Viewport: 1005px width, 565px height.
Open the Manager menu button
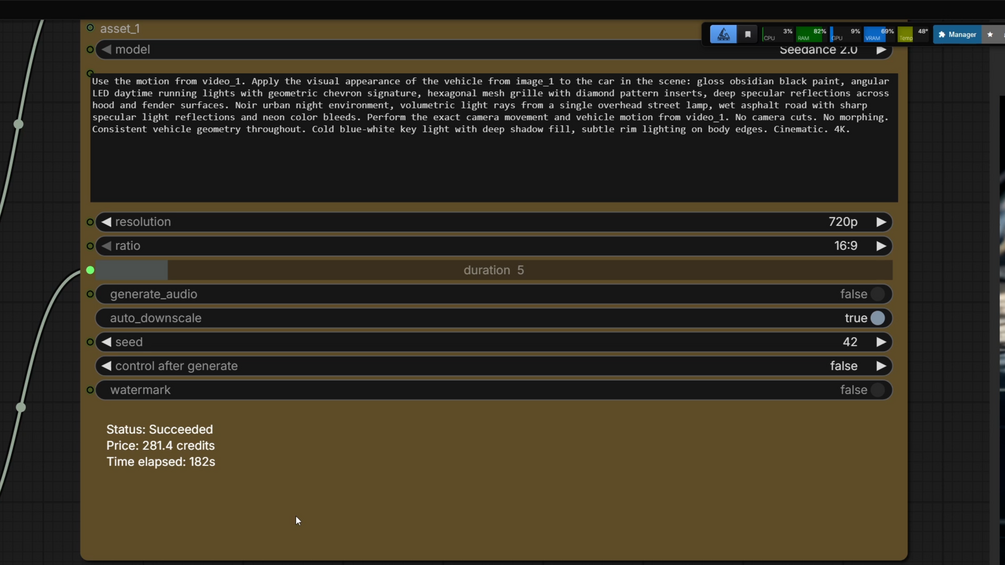coord(957,35)
